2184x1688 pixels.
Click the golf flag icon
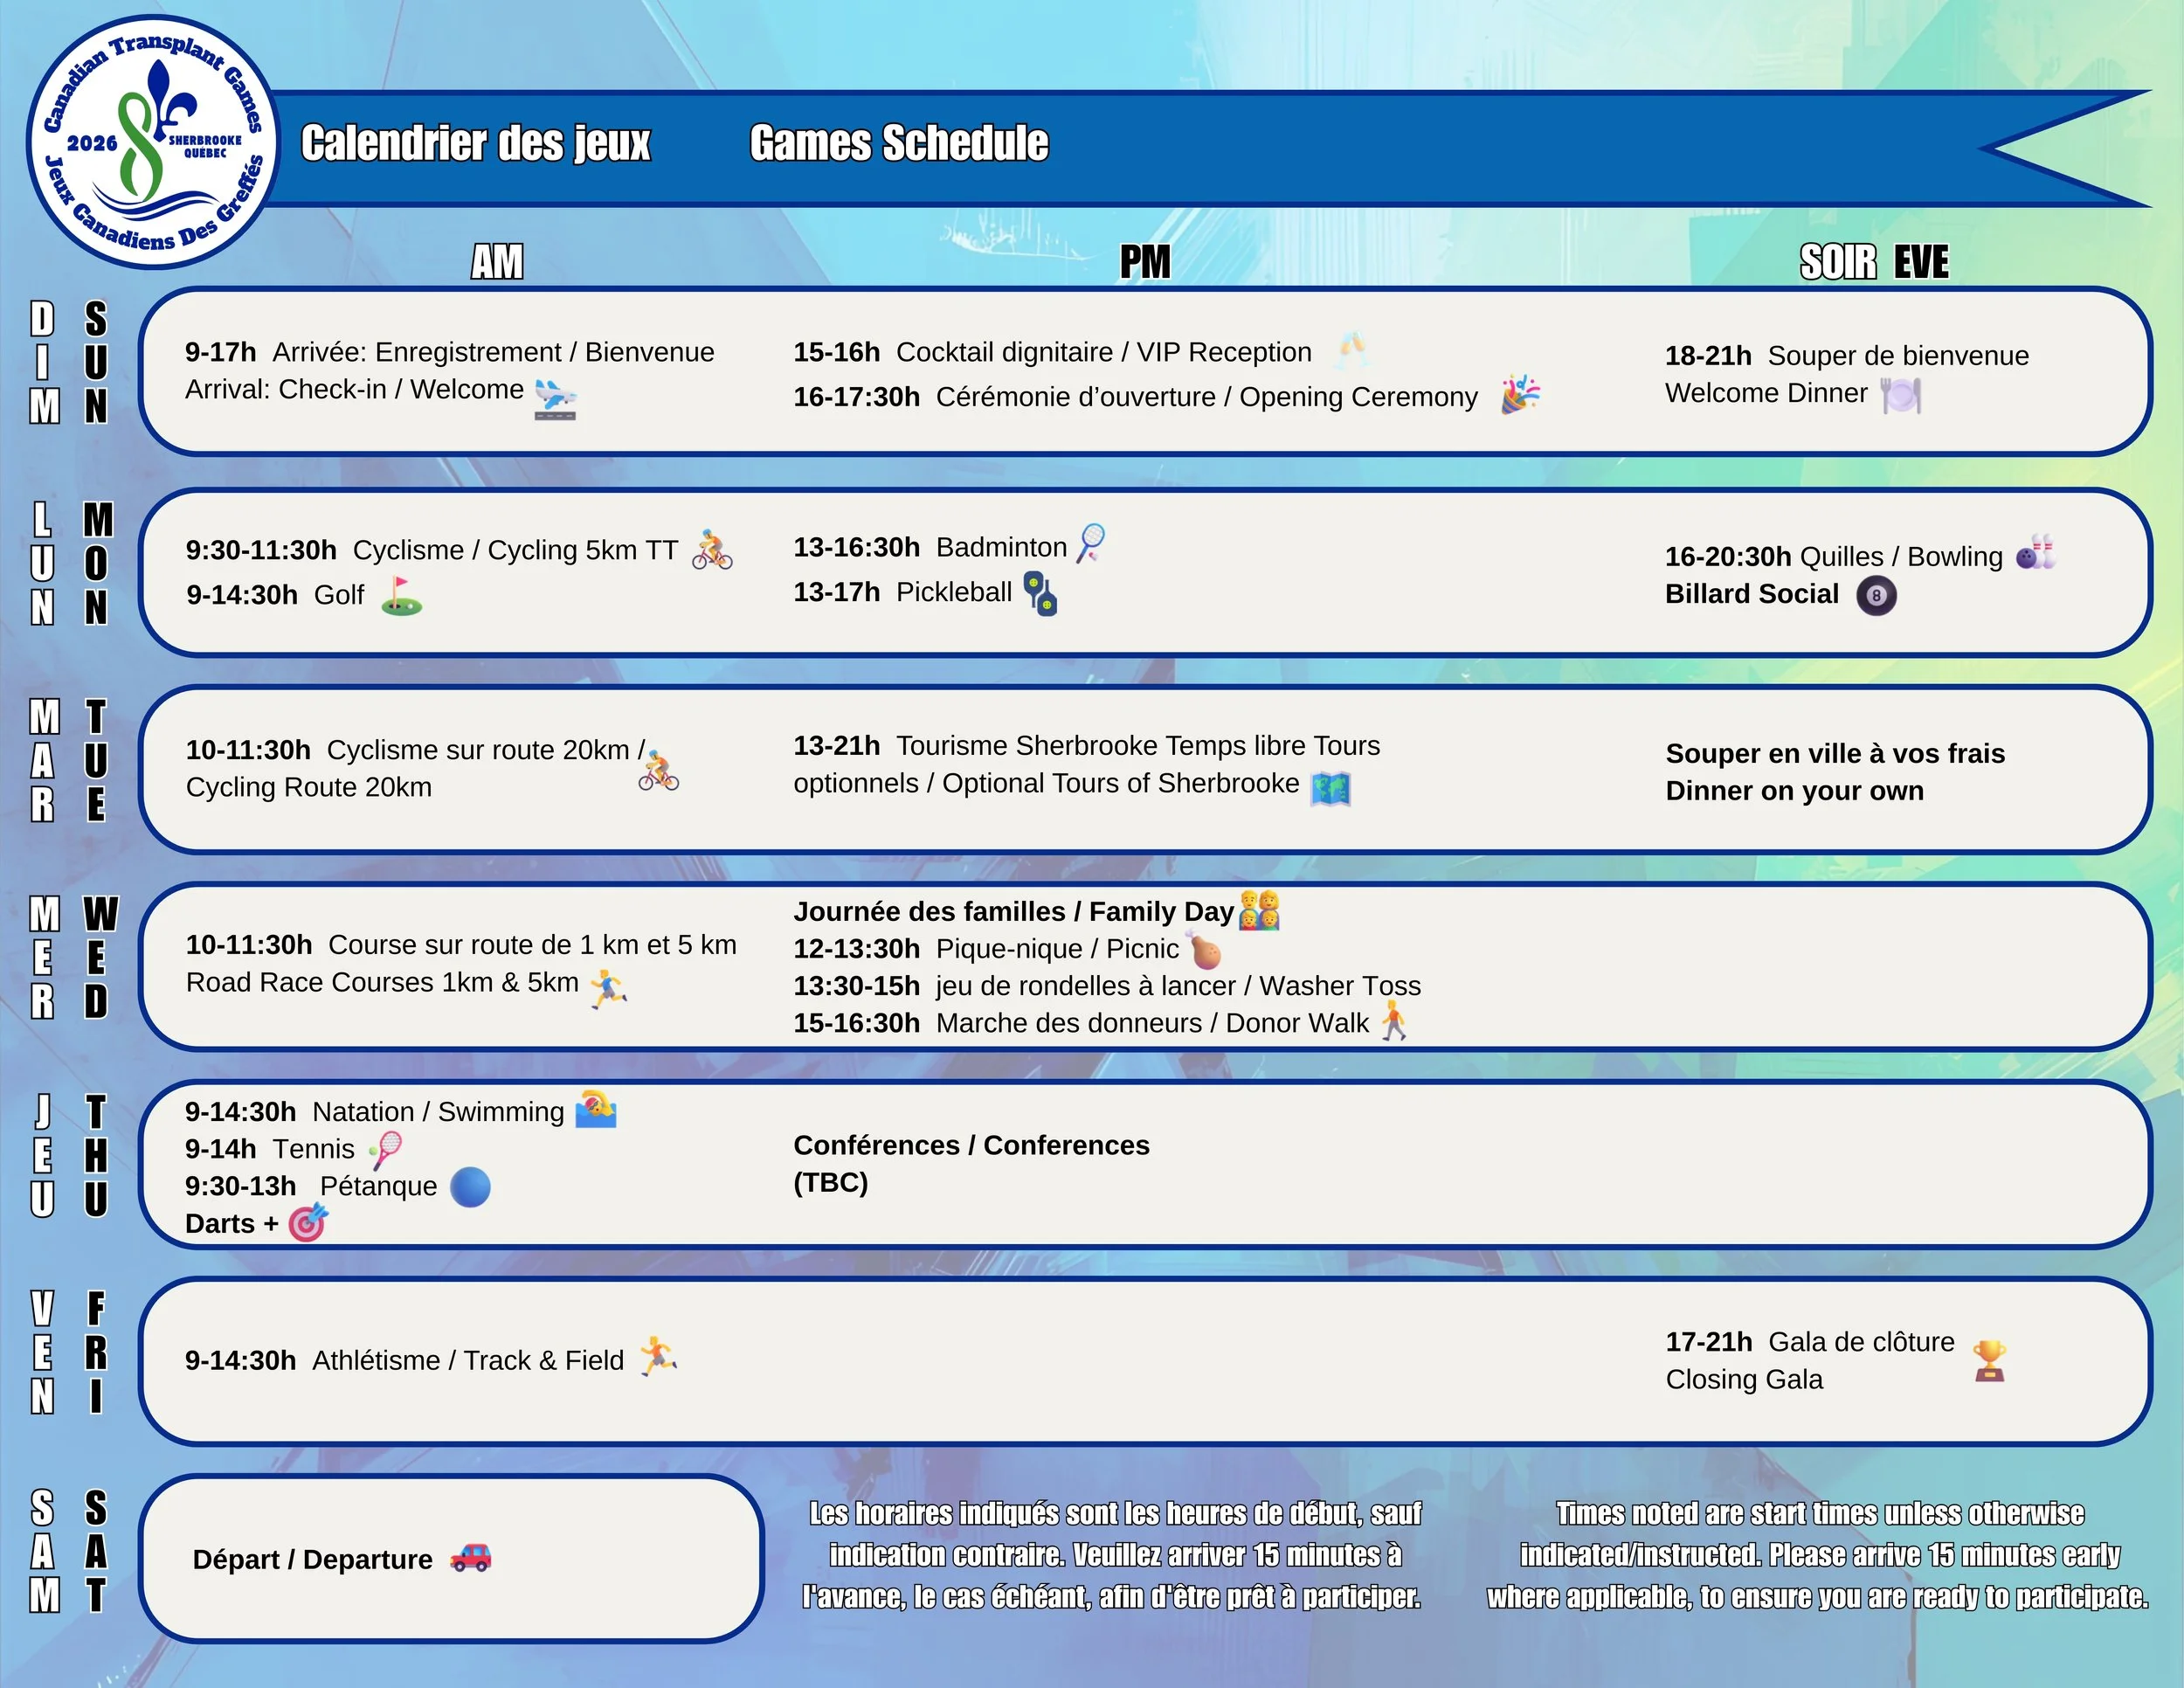401,596
